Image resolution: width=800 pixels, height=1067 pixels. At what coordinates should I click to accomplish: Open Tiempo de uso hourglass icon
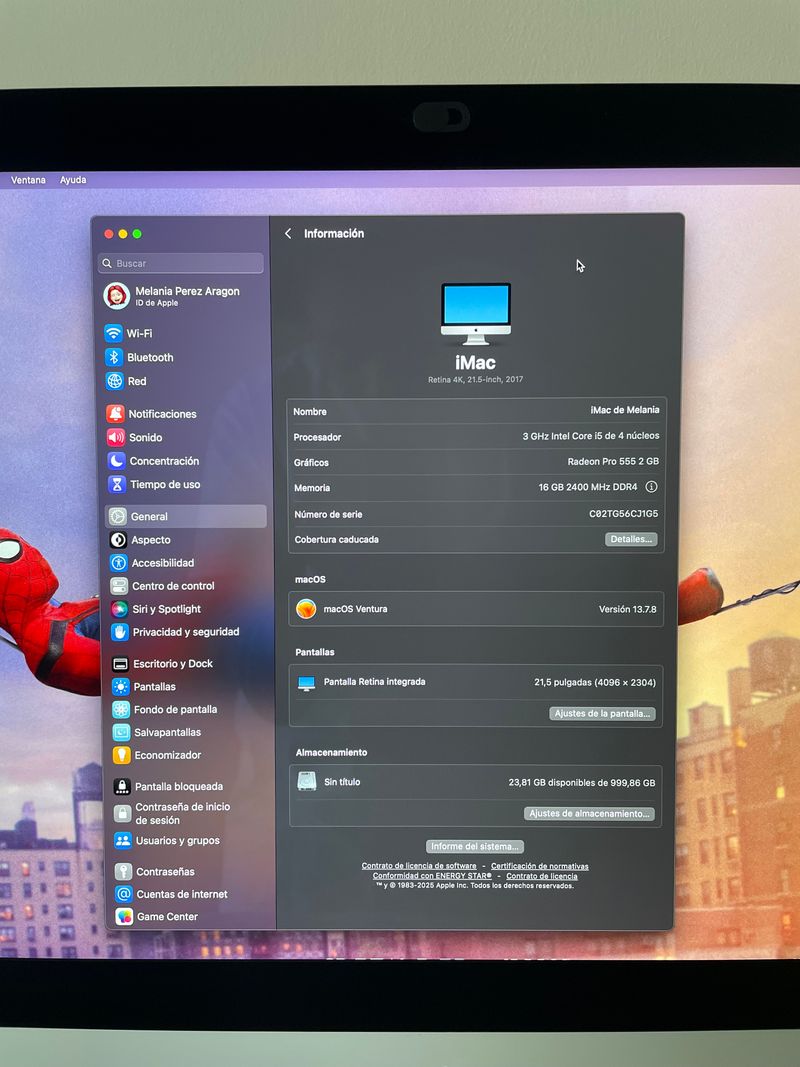pyautogui.click(x=117, y=485)
